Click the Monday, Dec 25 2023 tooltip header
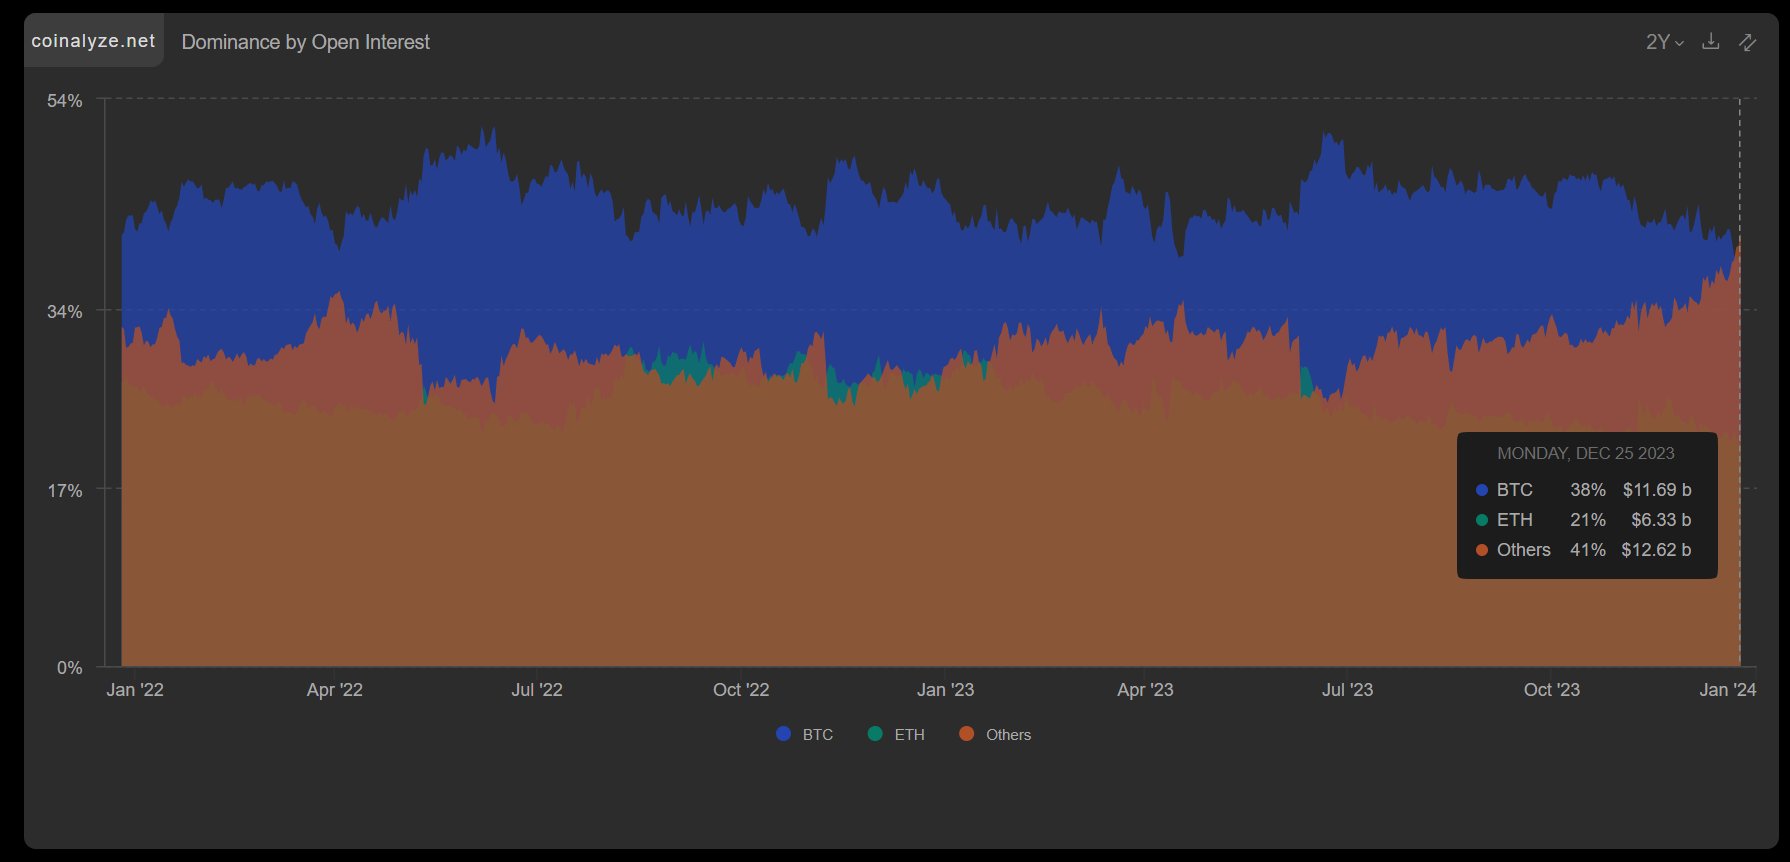Image resolution: width=1790 pixels, height=862 pixels. point(1586,454)
